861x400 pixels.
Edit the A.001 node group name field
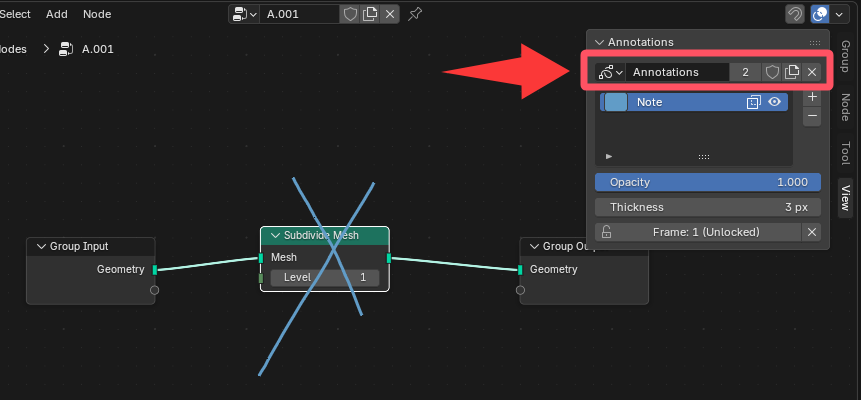pyautogui.click(x=299, y=14)
